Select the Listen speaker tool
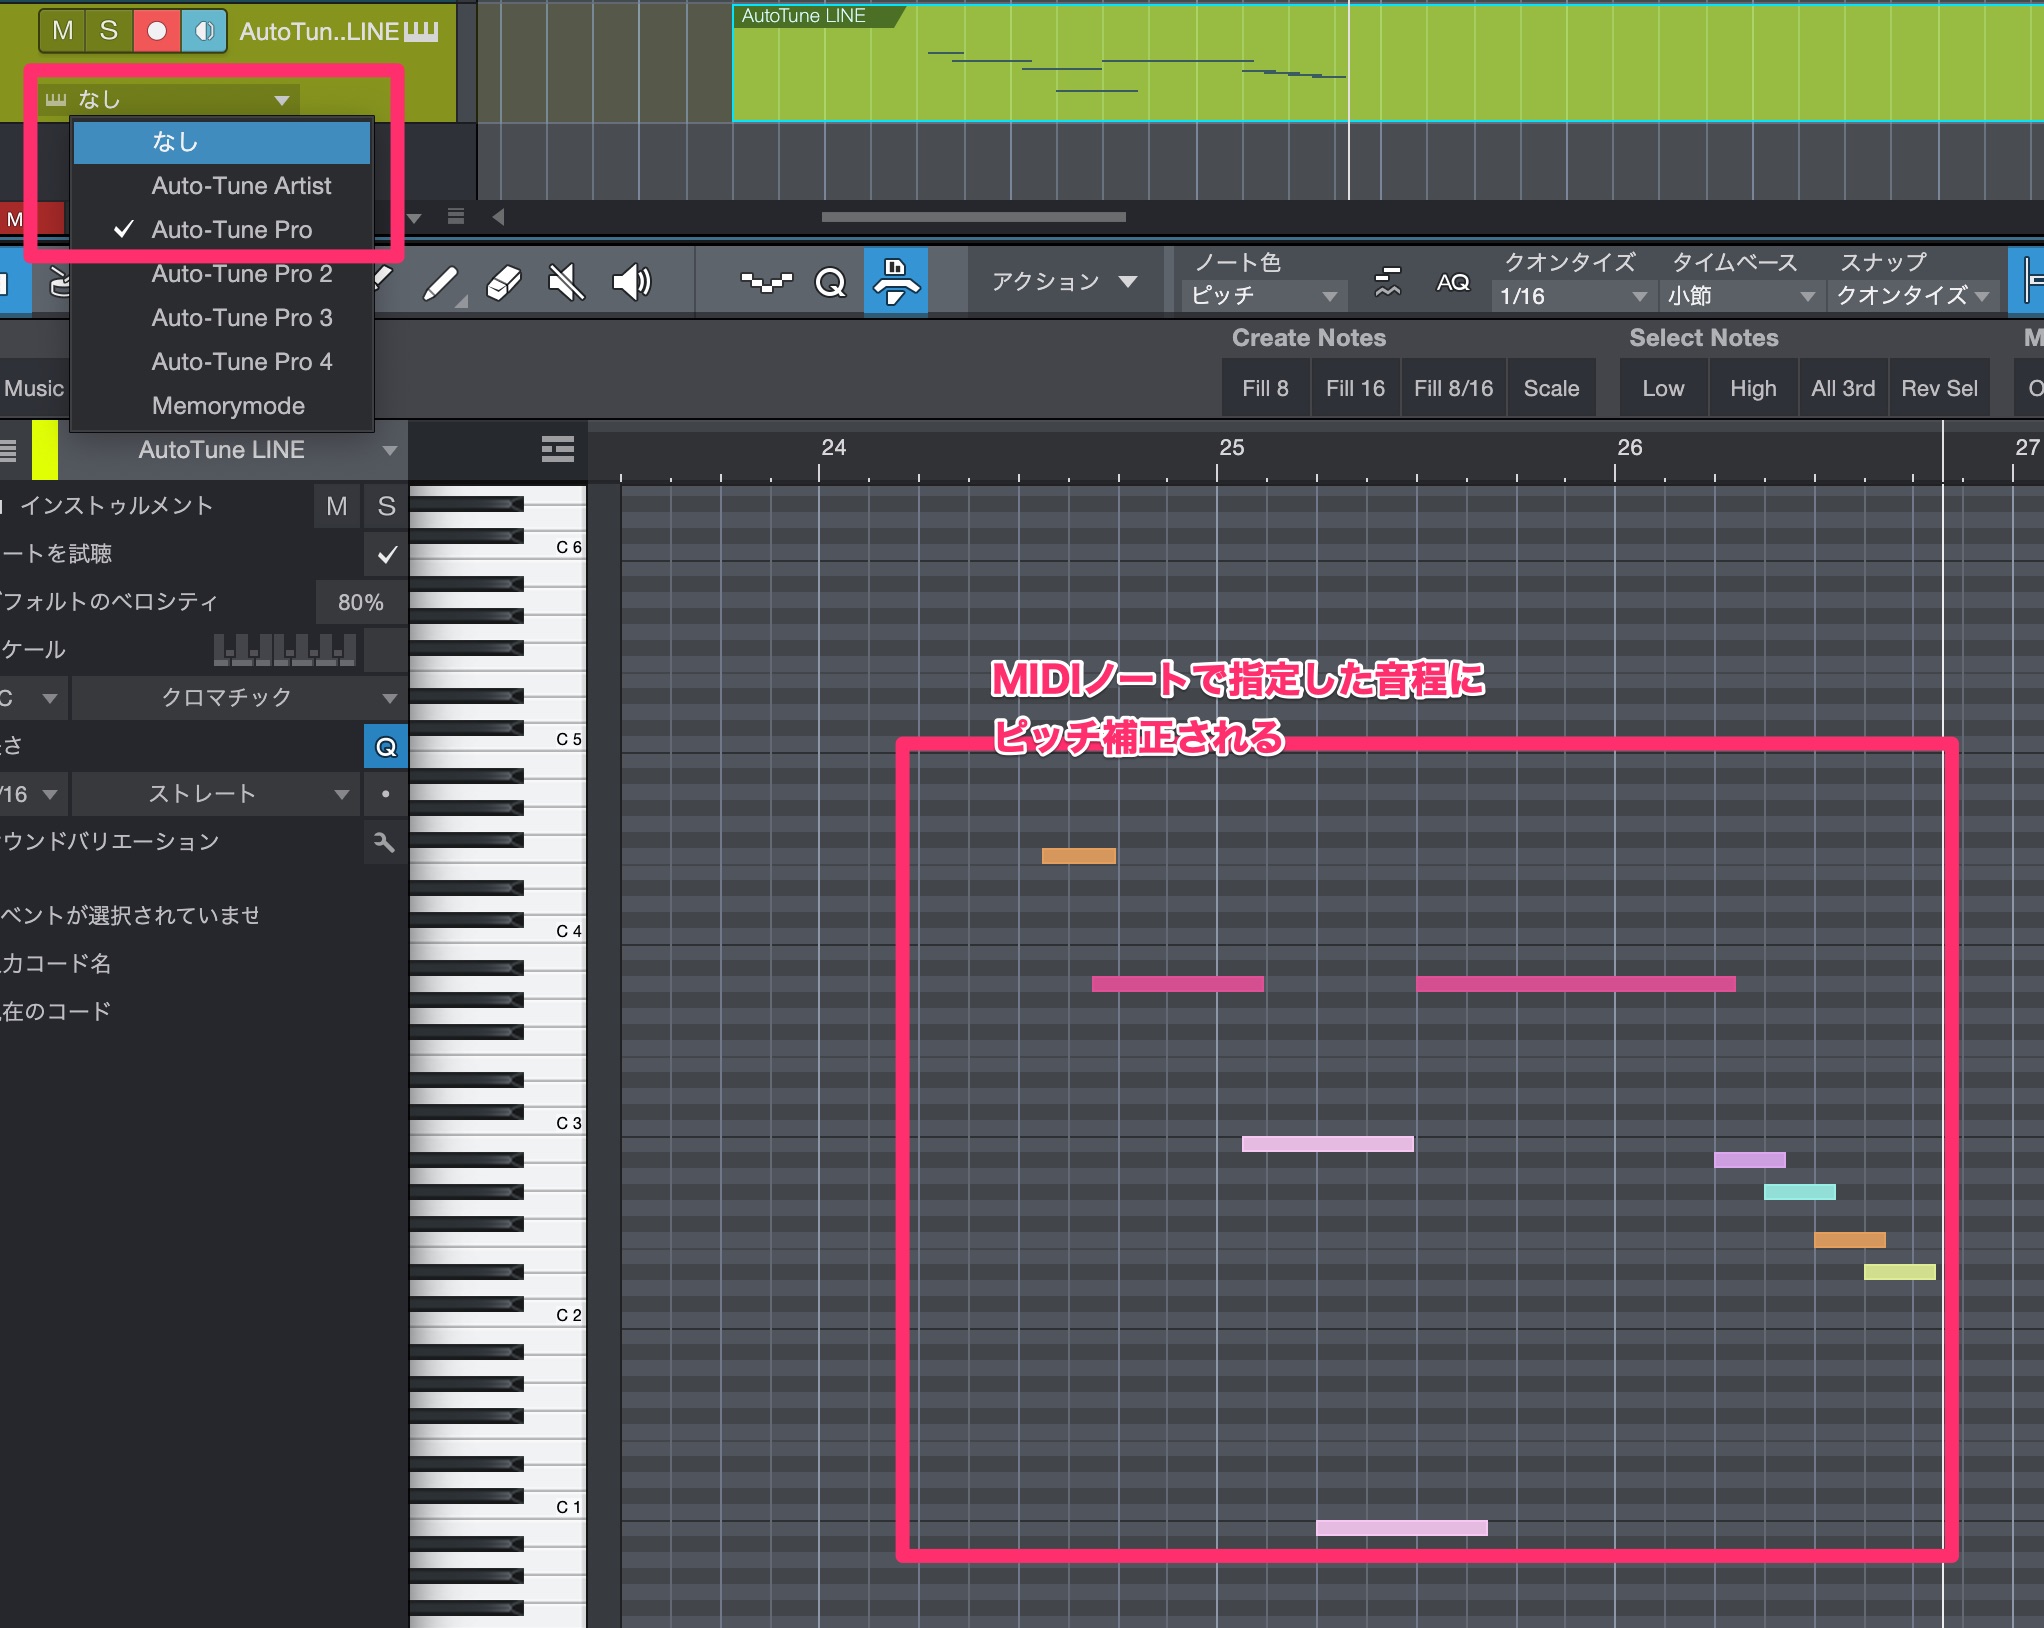Screen dimensions: 2044x1628 click(x=631, y=283)
